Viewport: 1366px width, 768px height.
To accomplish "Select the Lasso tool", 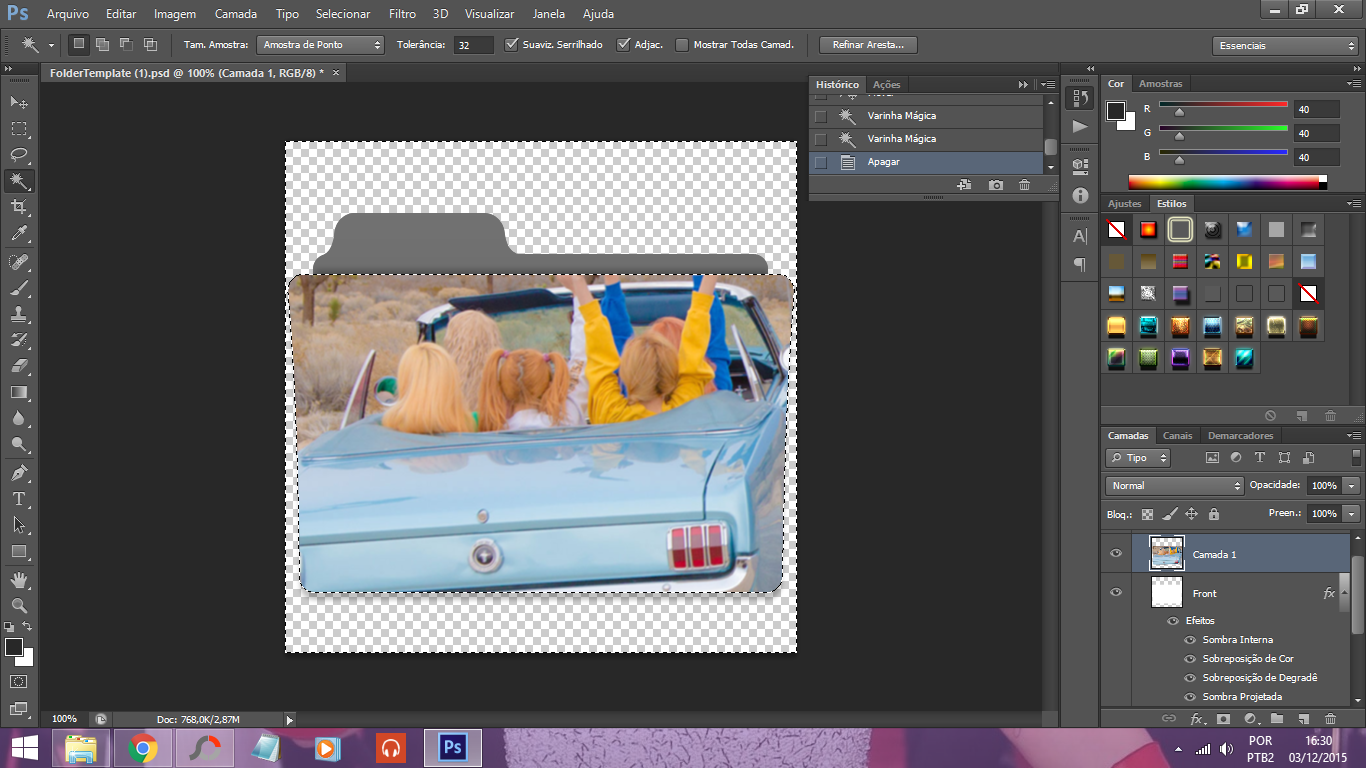I will pyautogui.click(x=19, y=155).
